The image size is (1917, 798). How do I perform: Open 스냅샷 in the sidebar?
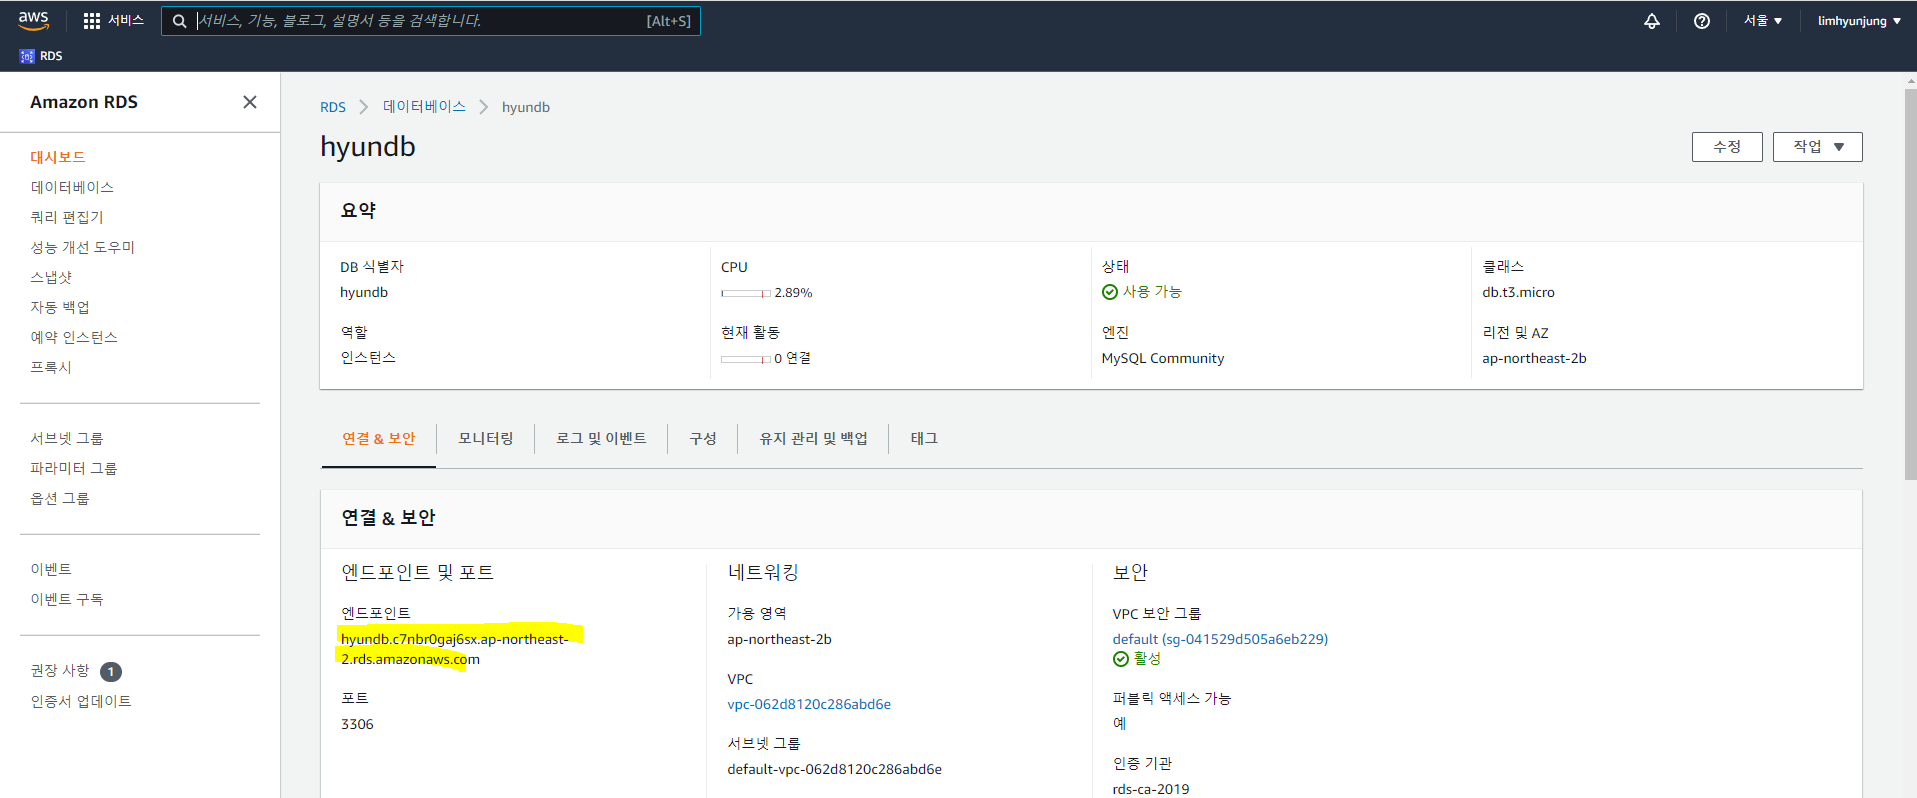point(51,277)
